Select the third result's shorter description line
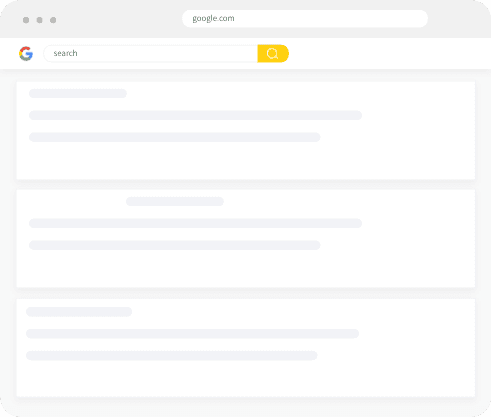 [172, 356]
